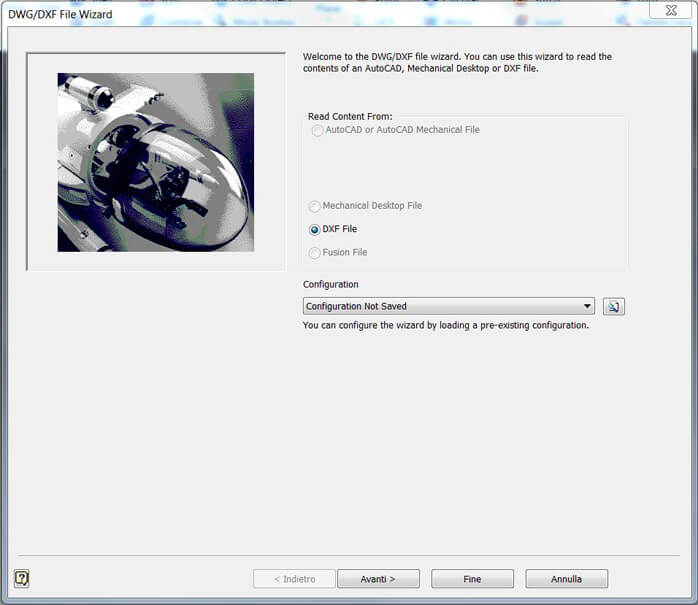Click the submarine preview image
698x605 pixels.
coord(156,162)
